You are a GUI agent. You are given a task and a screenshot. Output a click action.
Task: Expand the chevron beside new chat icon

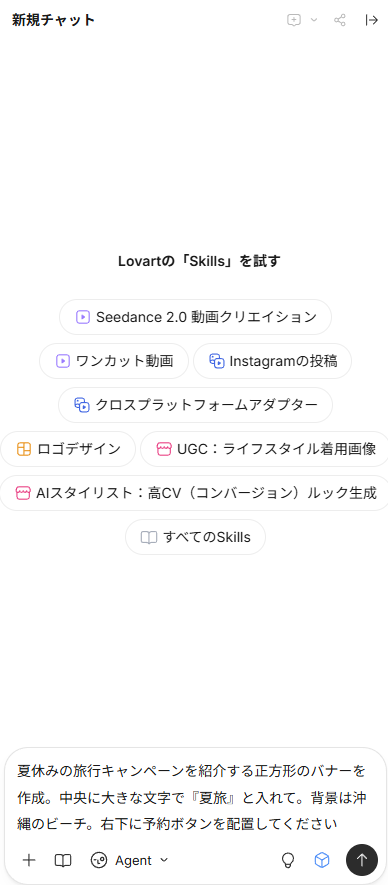(314, 20)
